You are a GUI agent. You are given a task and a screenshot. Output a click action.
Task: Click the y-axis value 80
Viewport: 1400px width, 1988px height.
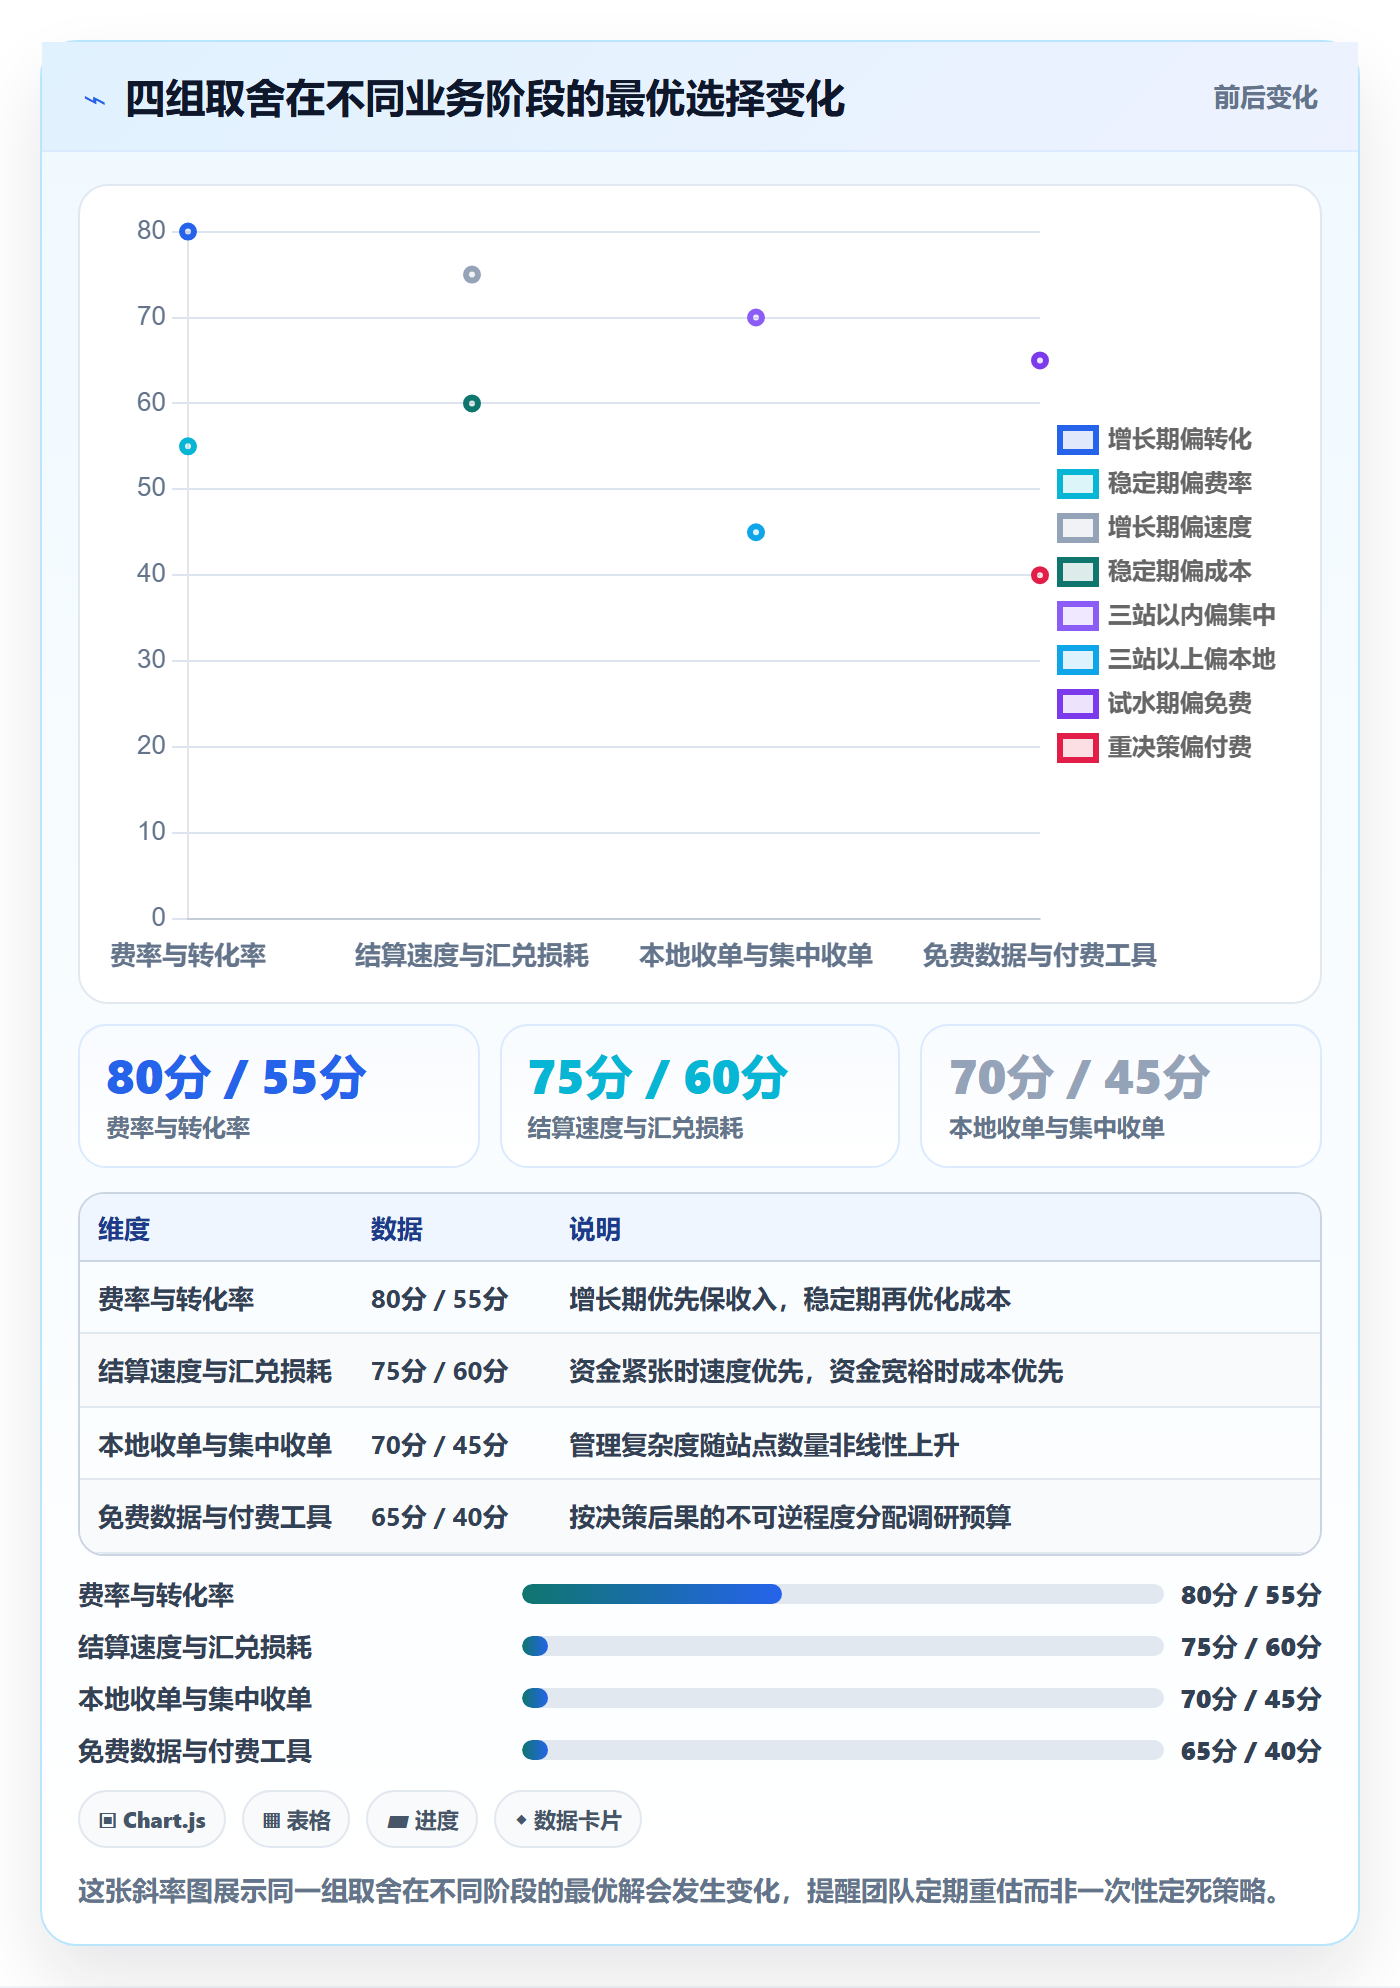pyautogui.click(x=151, y=231)
